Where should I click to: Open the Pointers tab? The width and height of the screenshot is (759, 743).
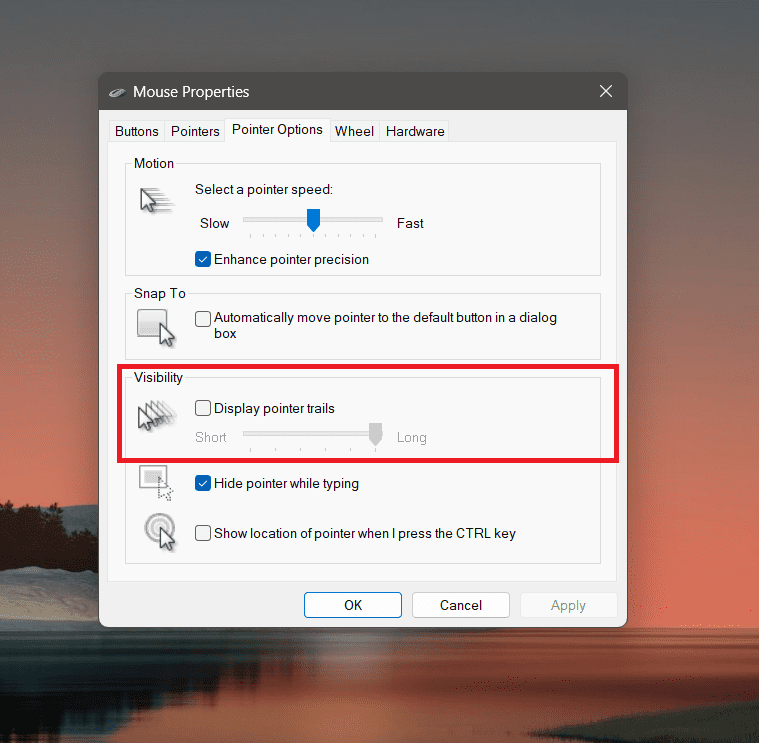click(x=195, y=131)
